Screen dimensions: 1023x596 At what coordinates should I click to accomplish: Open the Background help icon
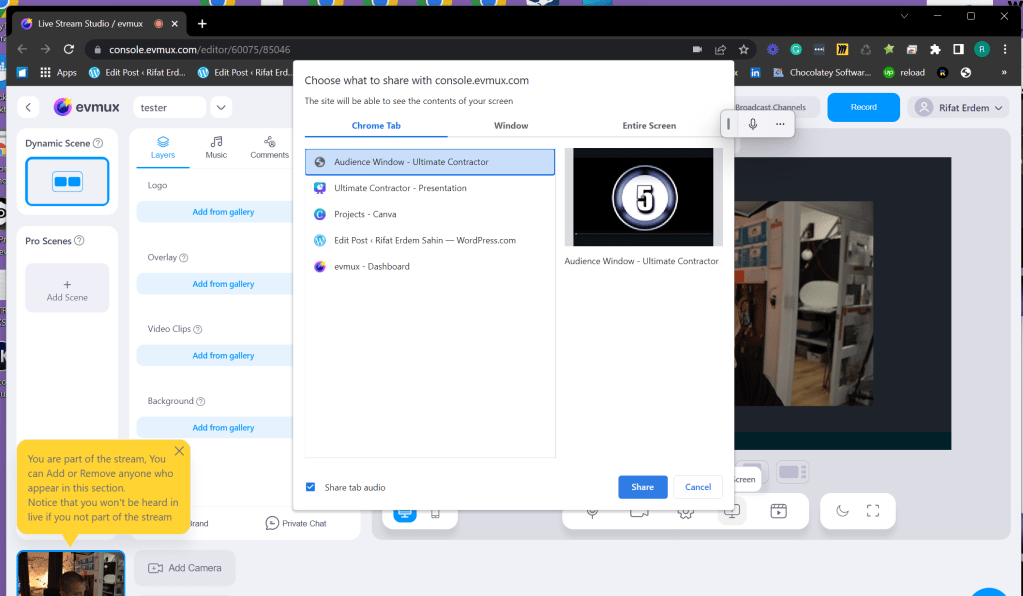tap(200, 401)
